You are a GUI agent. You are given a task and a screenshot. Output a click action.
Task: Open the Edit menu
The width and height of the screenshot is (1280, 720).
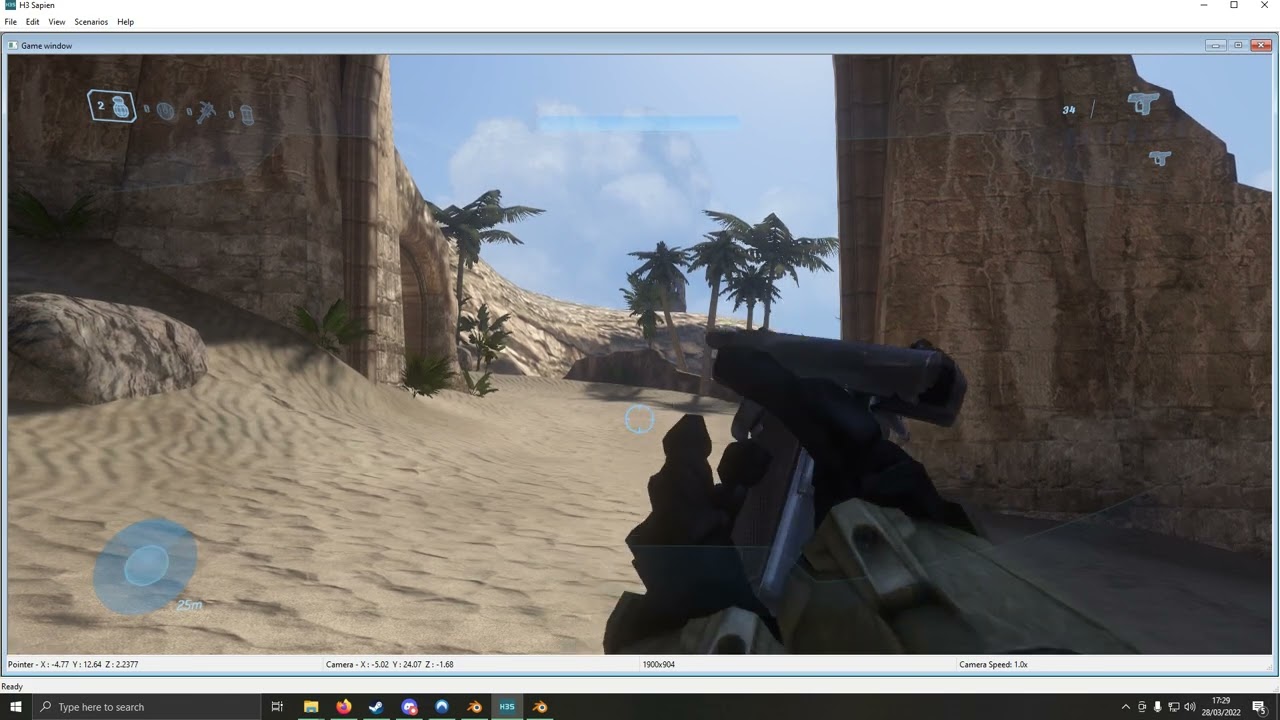pyautogui.click(x=33, y=22)
